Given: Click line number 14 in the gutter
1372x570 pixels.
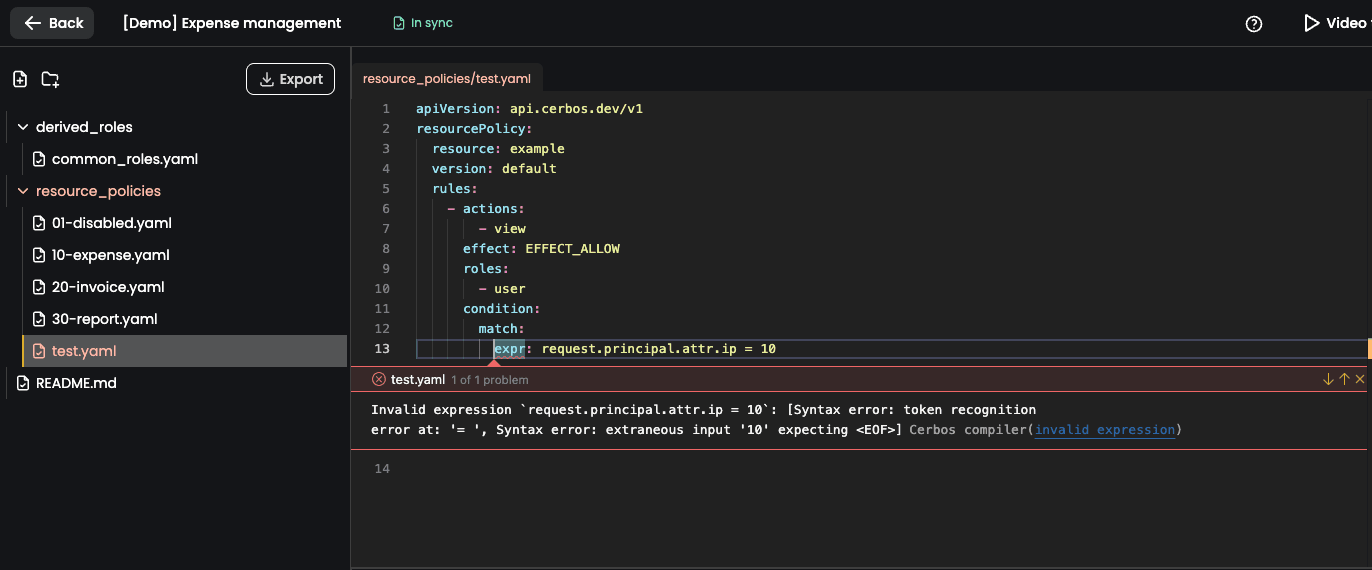Looking at the screenshot, I should pos(382,469).
